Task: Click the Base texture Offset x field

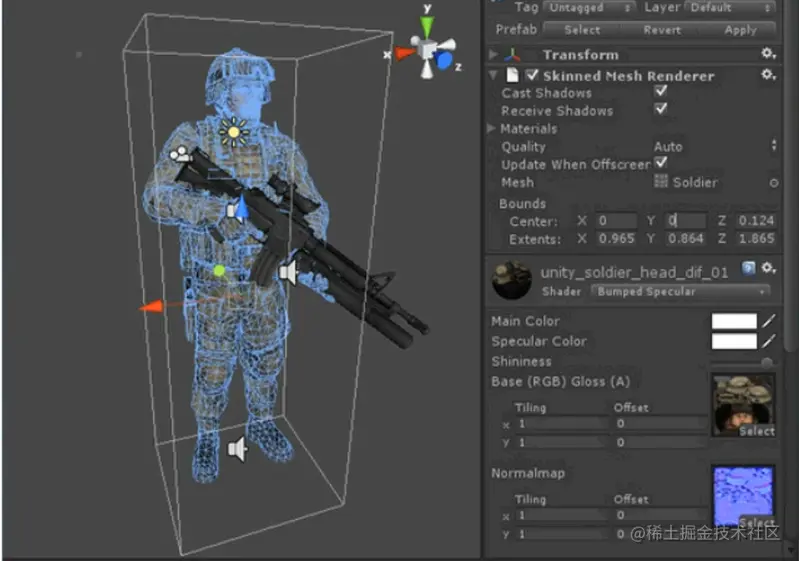Action: tap(661, 424)
